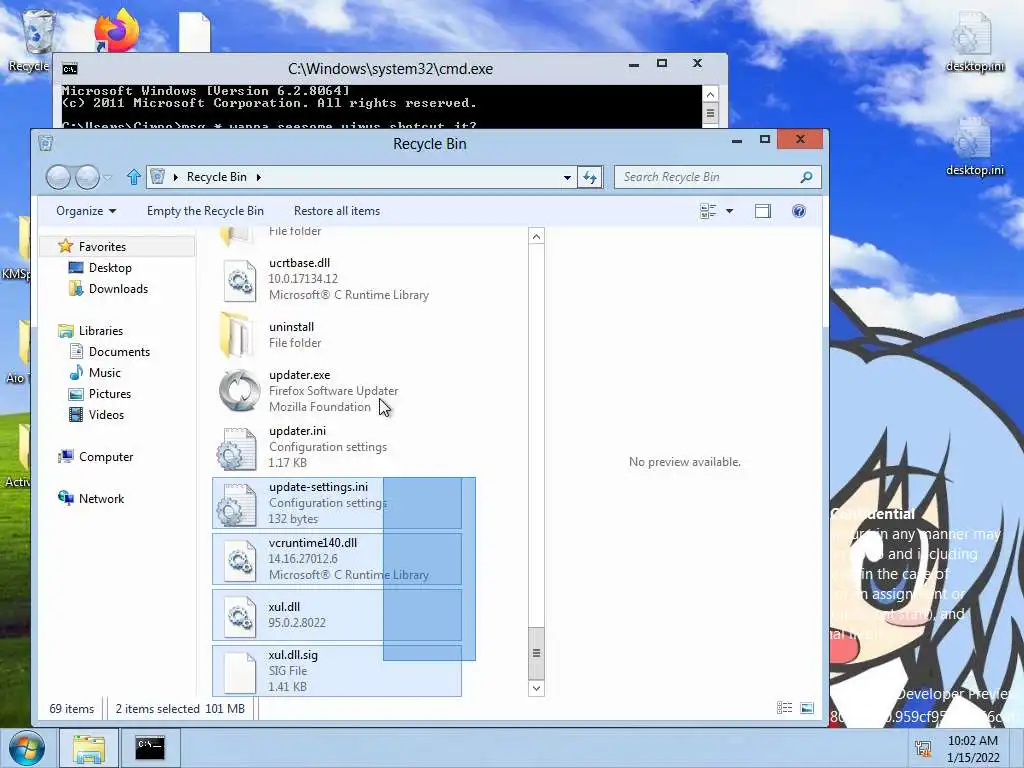This screenshot has height=768, width=1024.
Task: Switch to large icons view in status bar
Action: tap(807, 708)
